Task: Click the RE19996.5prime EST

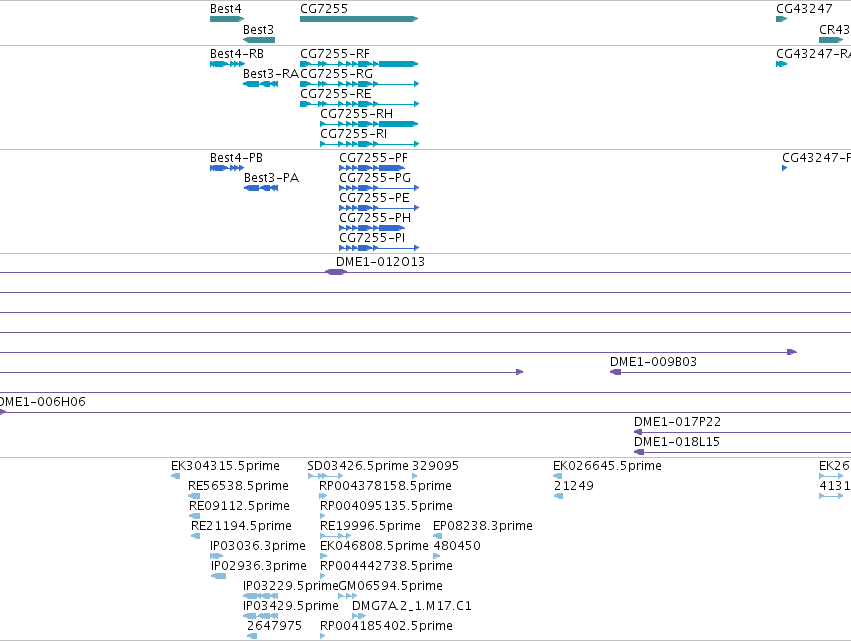Action: pos(333,536)
